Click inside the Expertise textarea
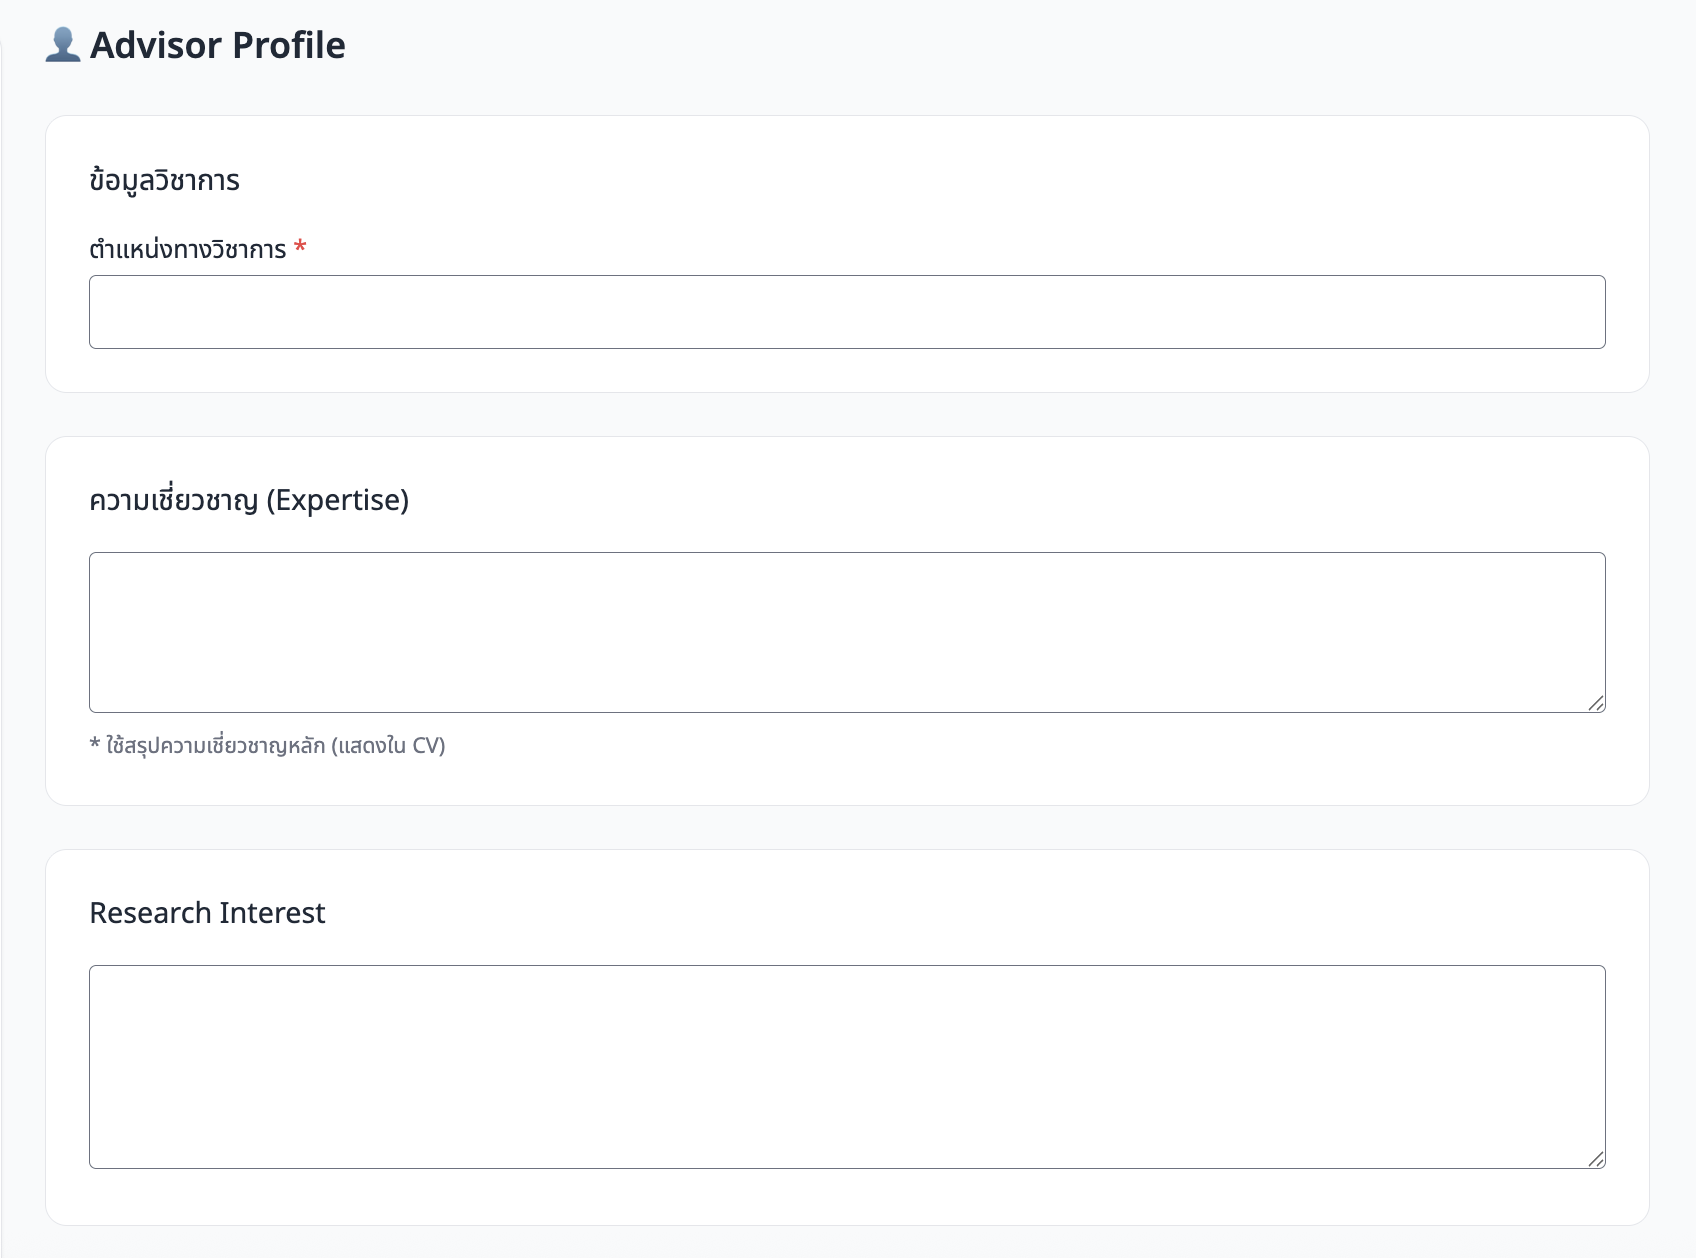The width and height of the screenshot is (1696, 1258). point(846,632)
